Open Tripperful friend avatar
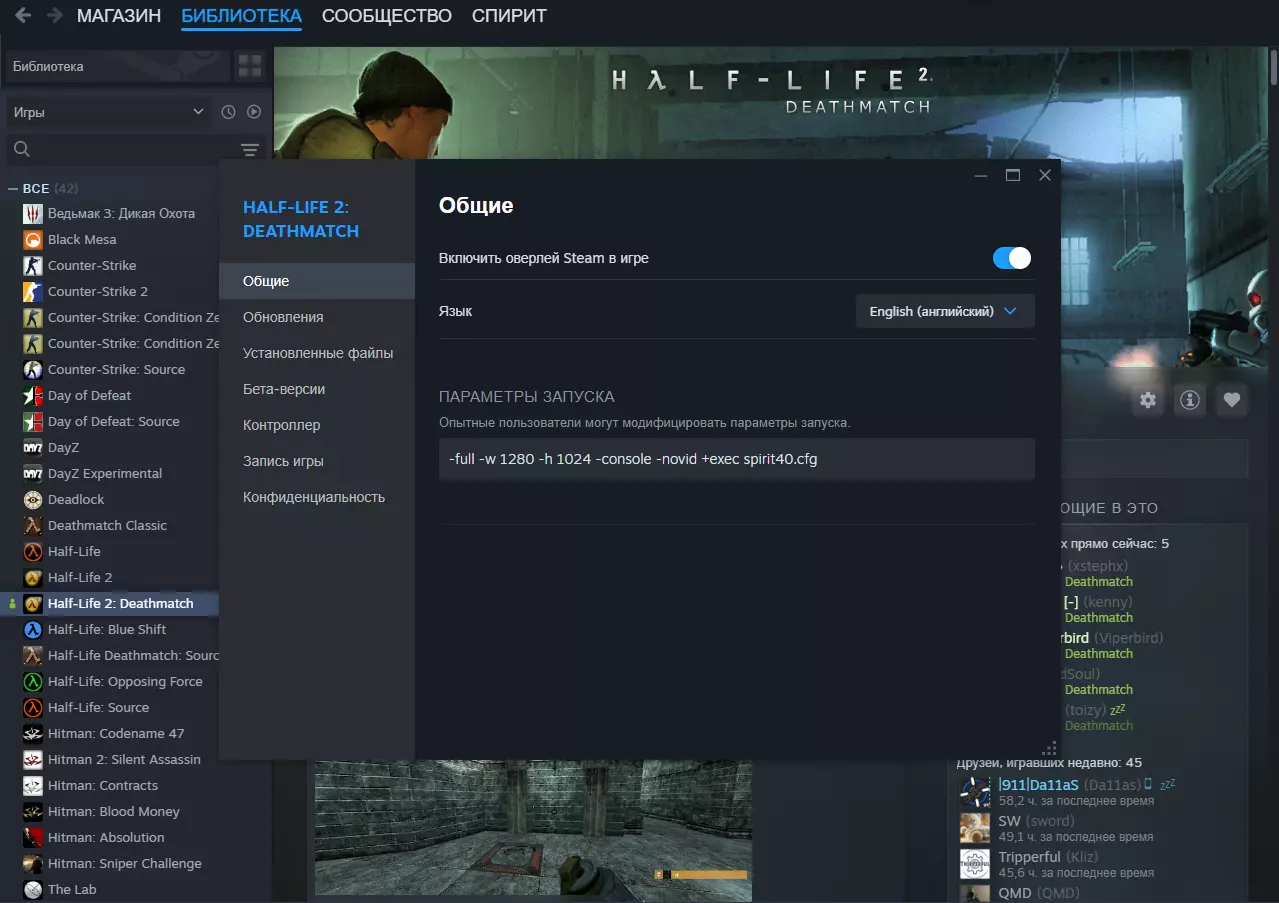1279x903 pixels. tap(975, 864)
